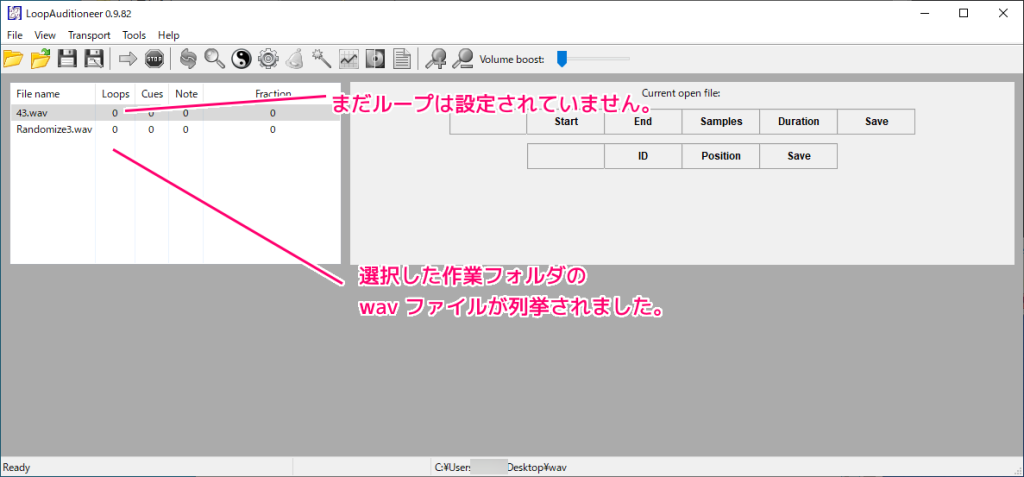Click the gear icon in toolbar

point(268,59)
